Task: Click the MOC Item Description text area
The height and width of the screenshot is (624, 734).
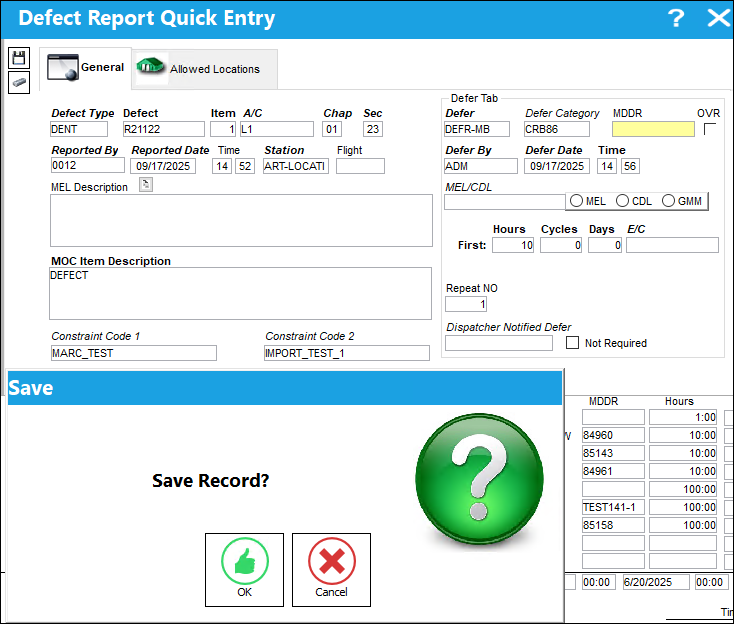Action: coord(240,294)
